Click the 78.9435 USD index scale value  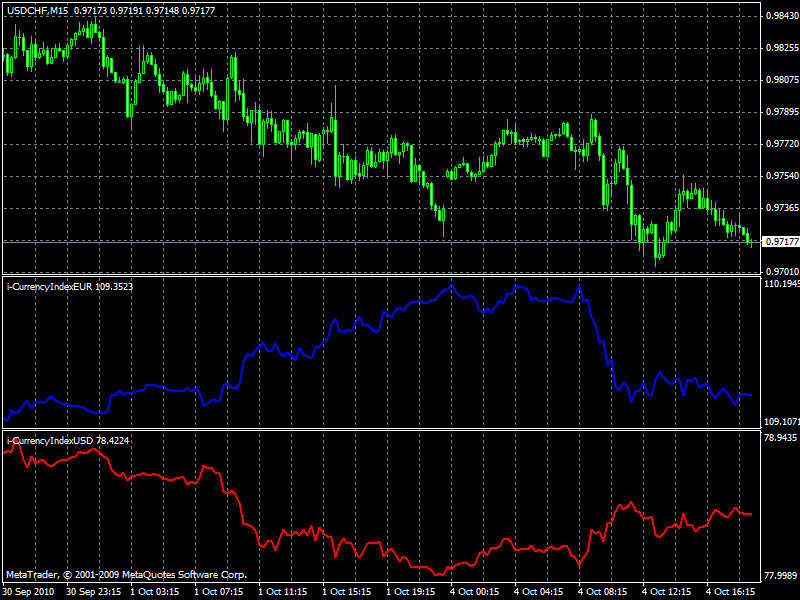[781, 438]
